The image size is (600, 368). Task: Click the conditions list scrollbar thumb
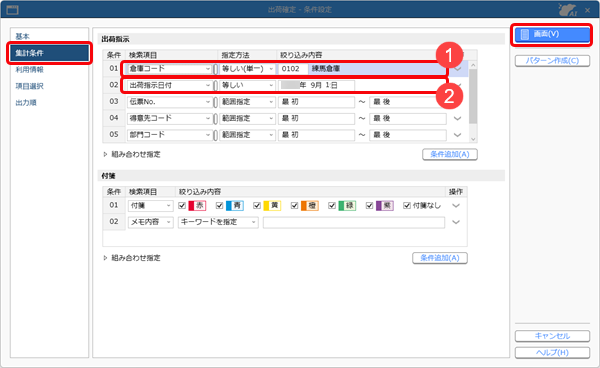click(x=473, y=96)
